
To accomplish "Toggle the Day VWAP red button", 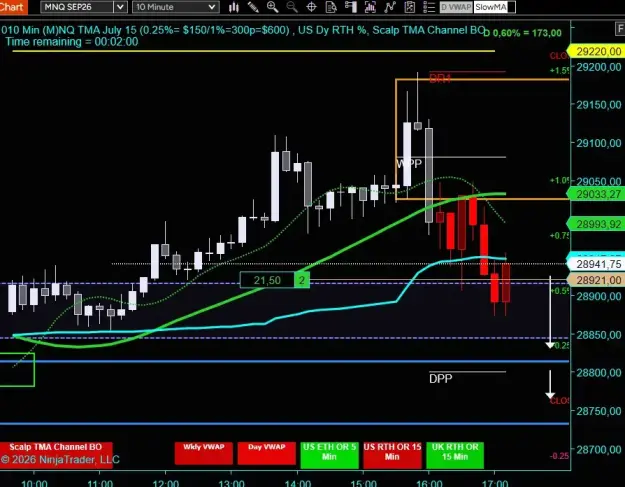I will coord(267,453).
